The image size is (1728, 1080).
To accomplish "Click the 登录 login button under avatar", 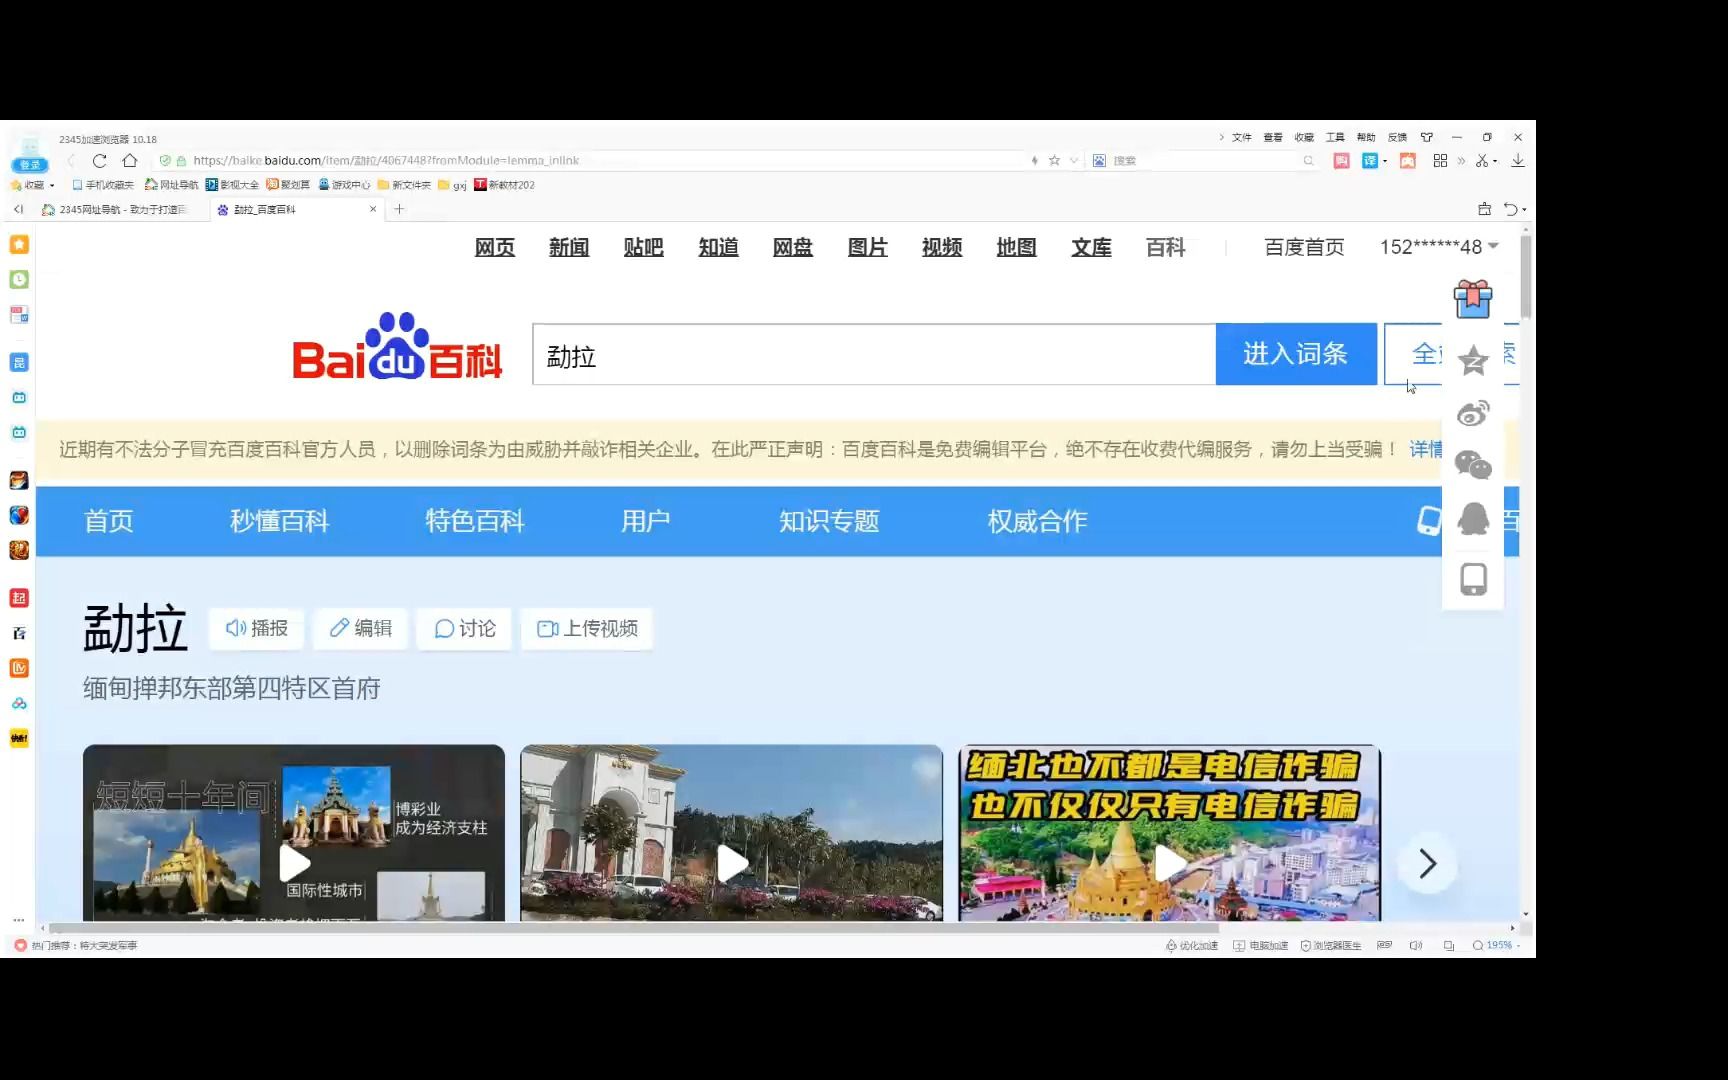I will point(30,165).
